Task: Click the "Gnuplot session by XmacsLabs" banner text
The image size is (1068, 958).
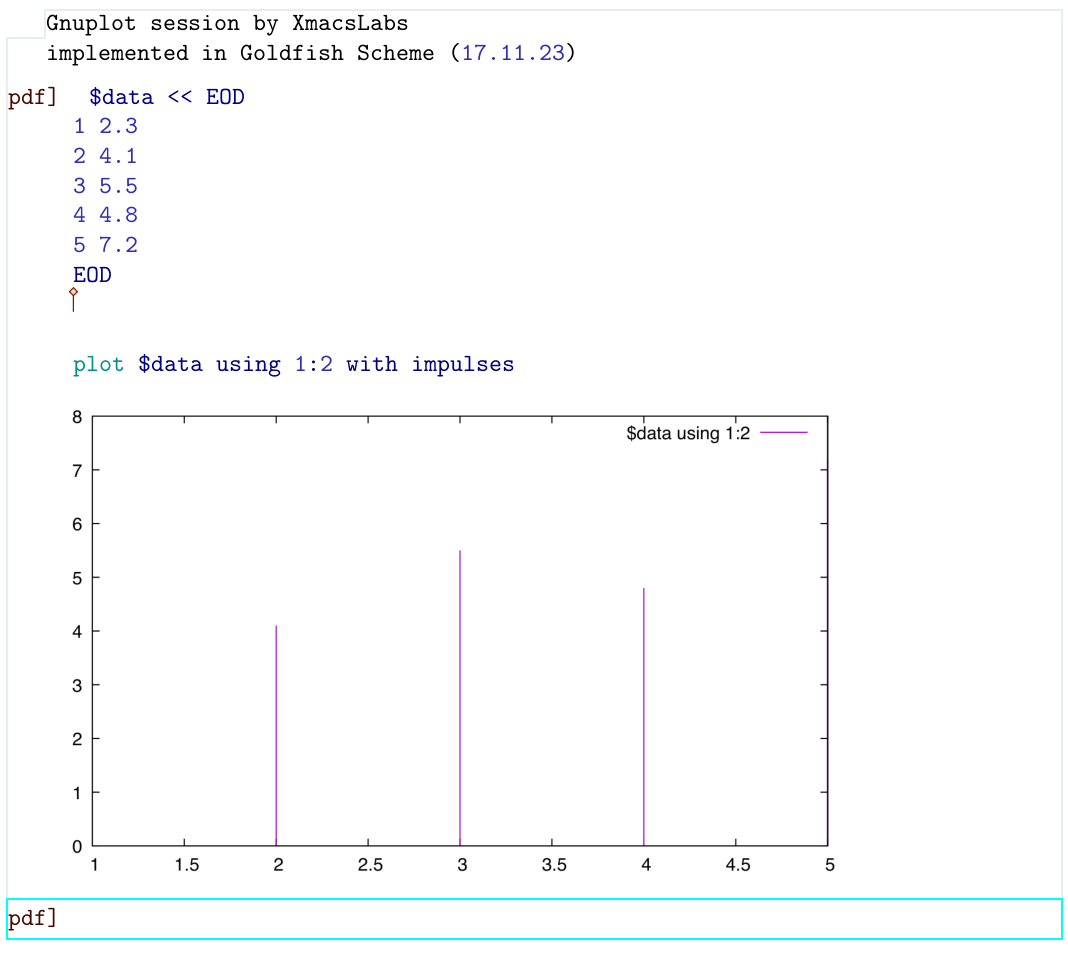Action: tap(227, 23)
